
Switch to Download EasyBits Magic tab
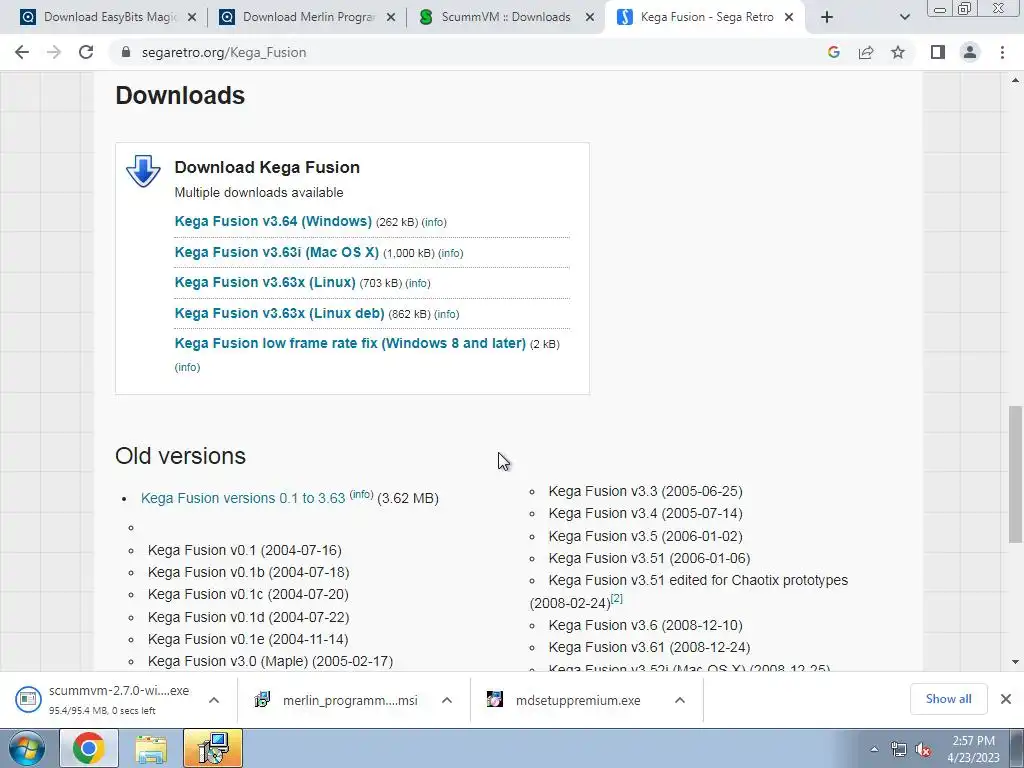coord(110,17)
